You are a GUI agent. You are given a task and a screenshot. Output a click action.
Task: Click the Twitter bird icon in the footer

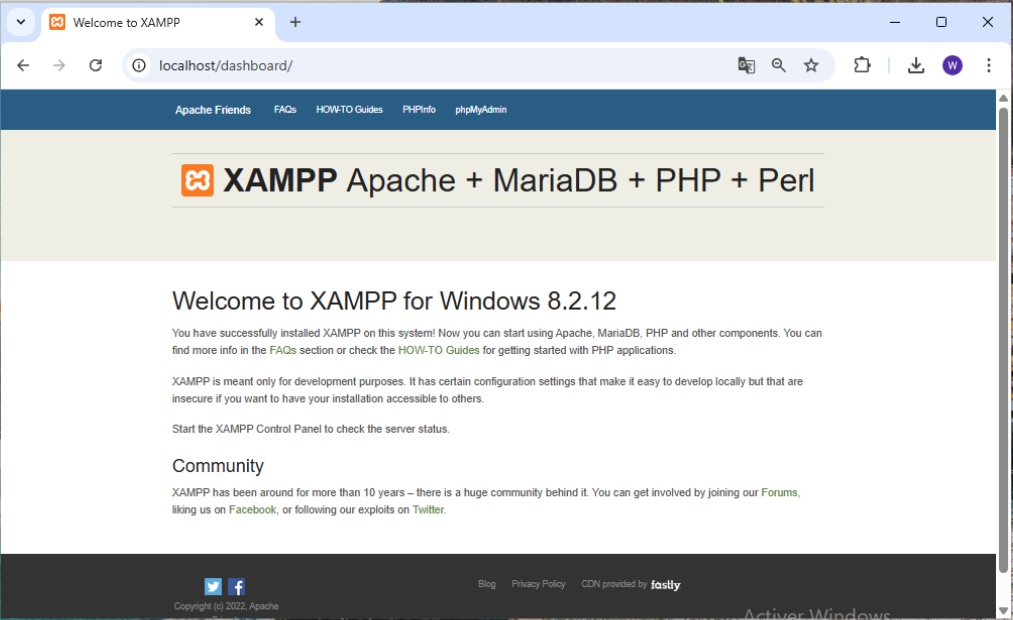(x=212, y=586)
